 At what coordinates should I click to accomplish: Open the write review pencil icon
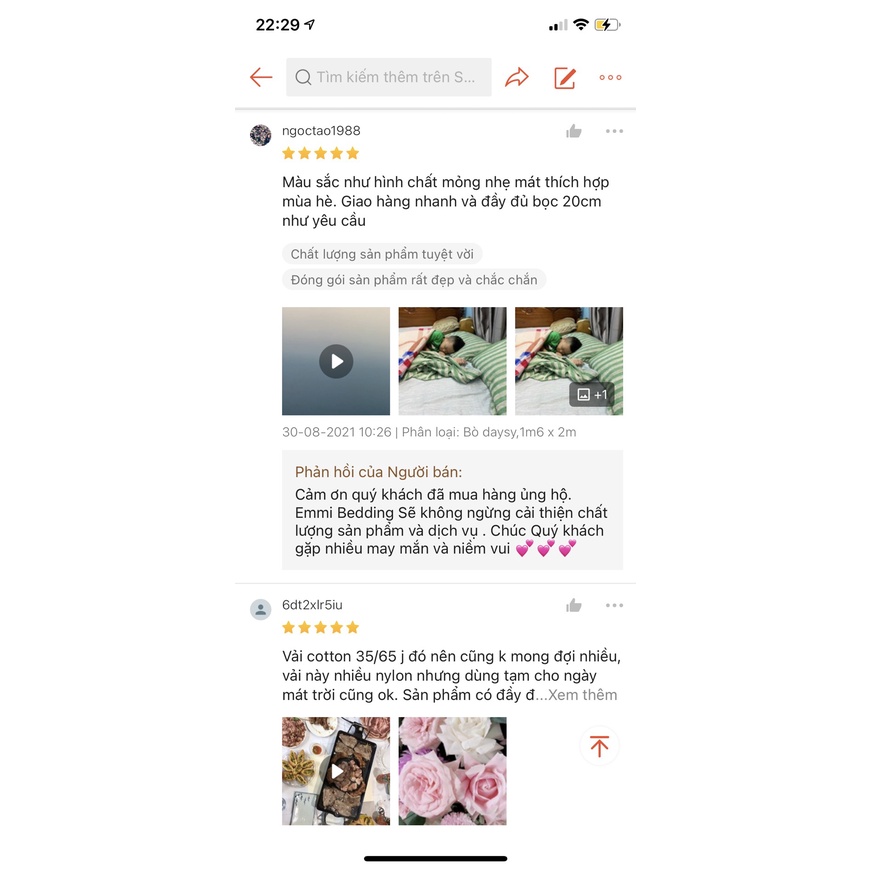click(x=565, y=78)
